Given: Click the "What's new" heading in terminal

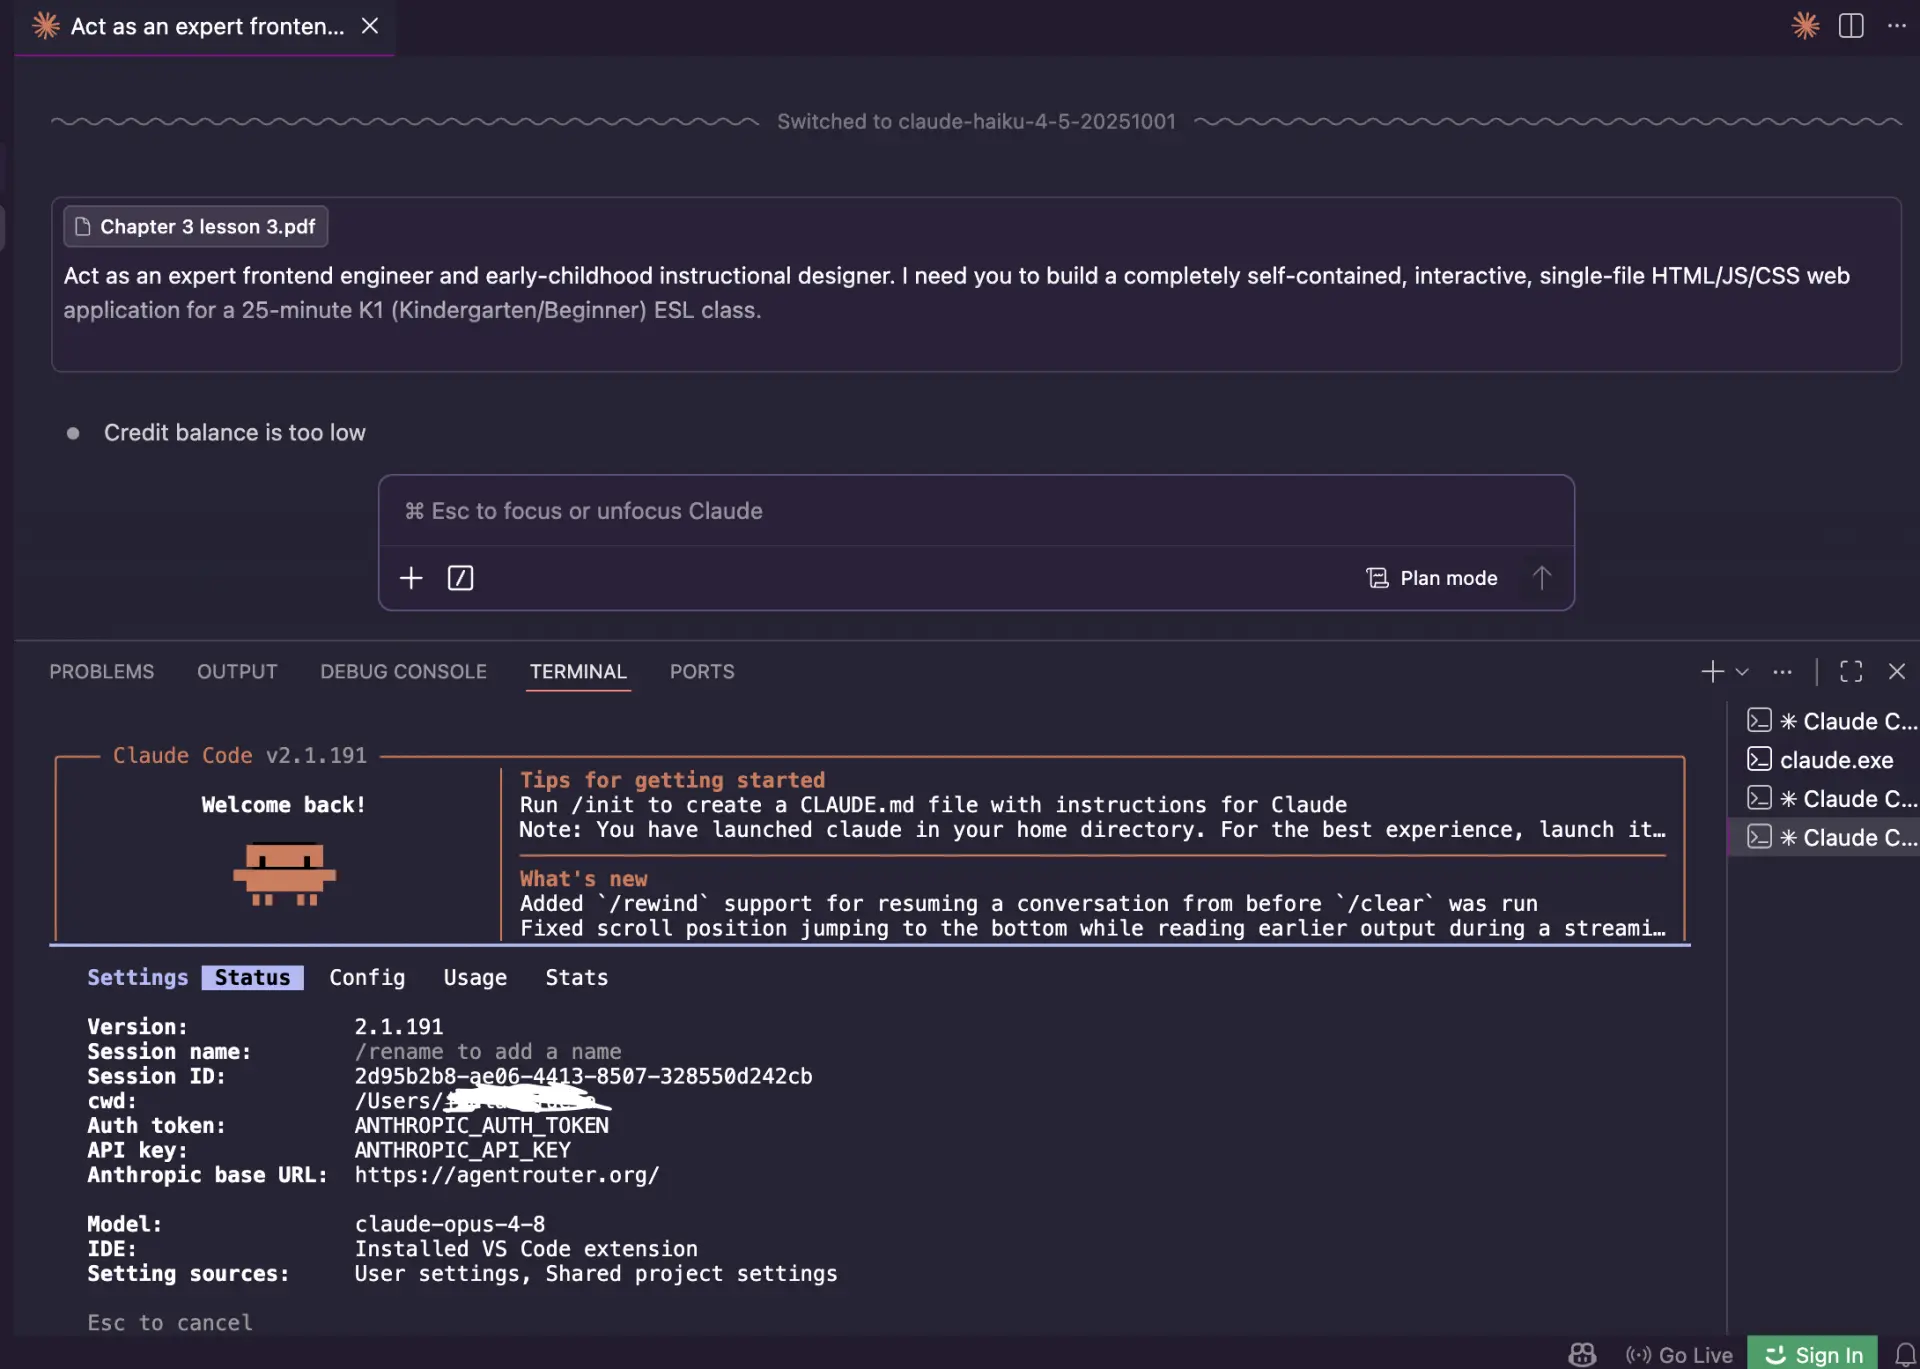Looking at the screenshot, I should pos(583,879).
